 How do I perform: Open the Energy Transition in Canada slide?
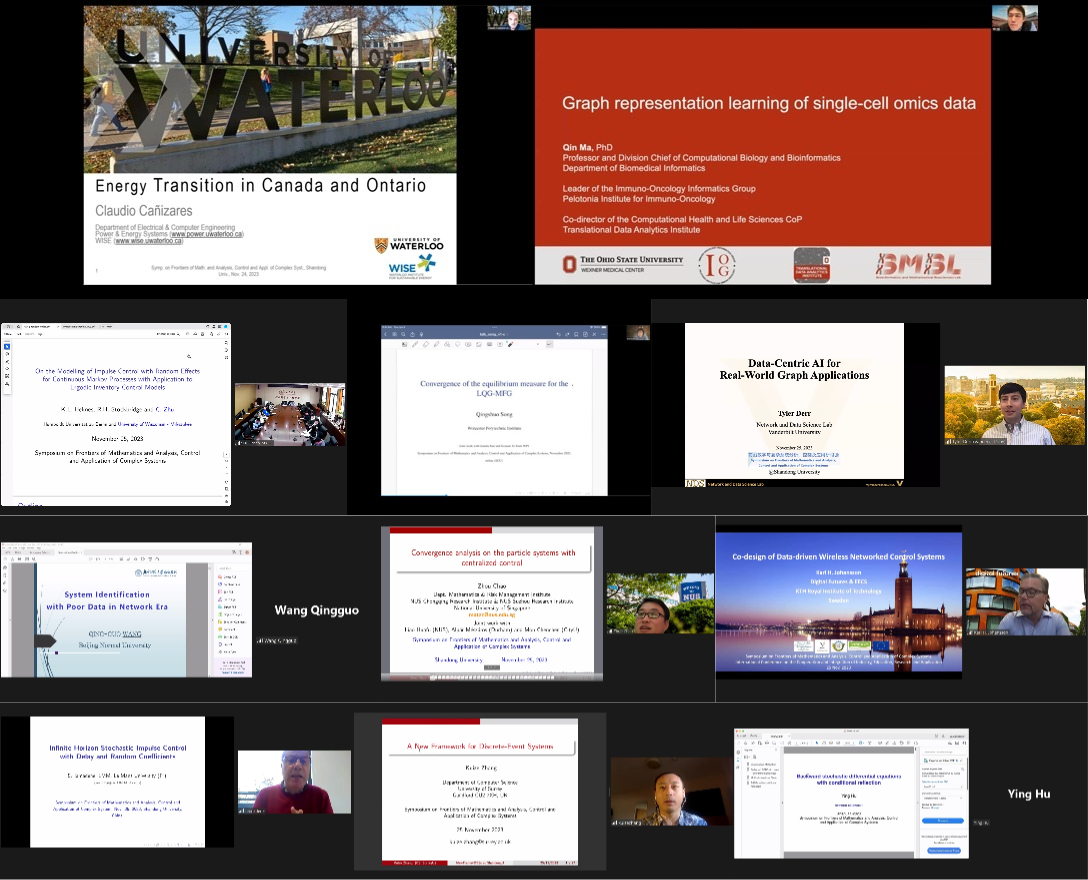point(270,145)
